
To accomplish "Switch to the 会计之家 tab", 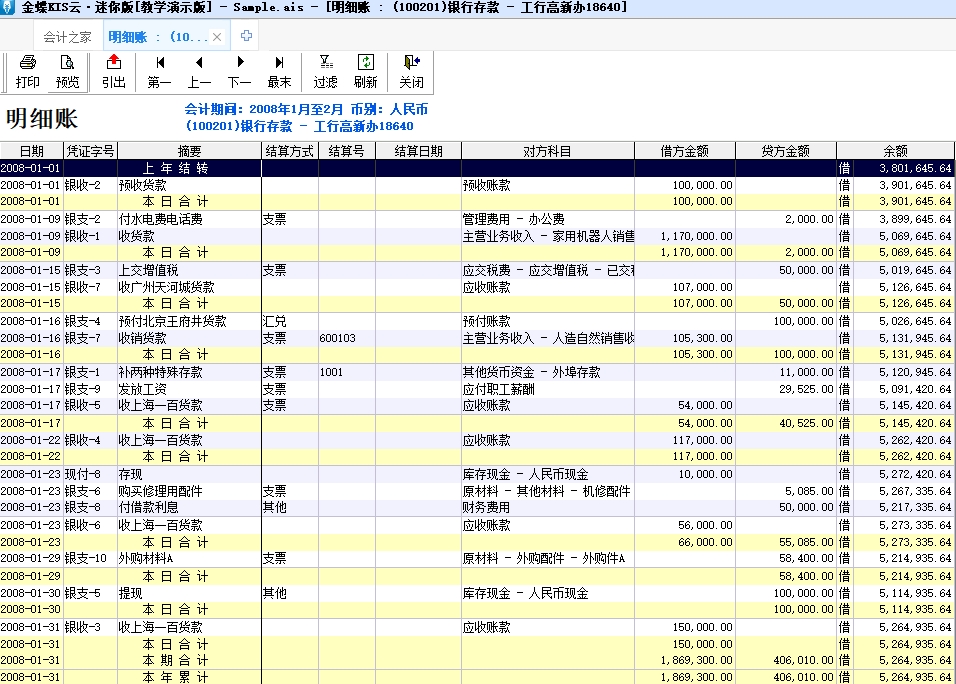I will point(67,37).
